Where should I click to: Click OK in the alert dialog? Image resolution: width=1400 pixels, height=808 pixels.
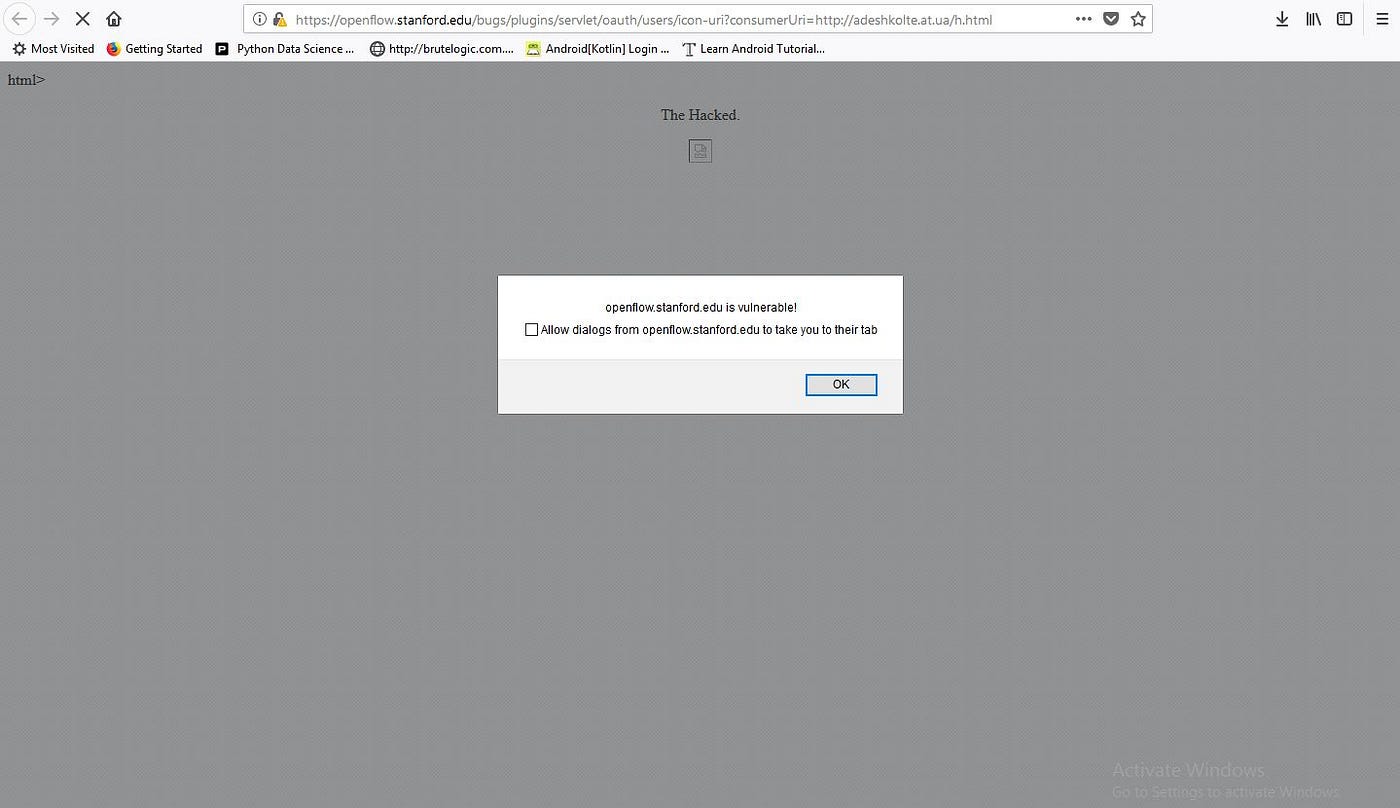coord(841,385)
